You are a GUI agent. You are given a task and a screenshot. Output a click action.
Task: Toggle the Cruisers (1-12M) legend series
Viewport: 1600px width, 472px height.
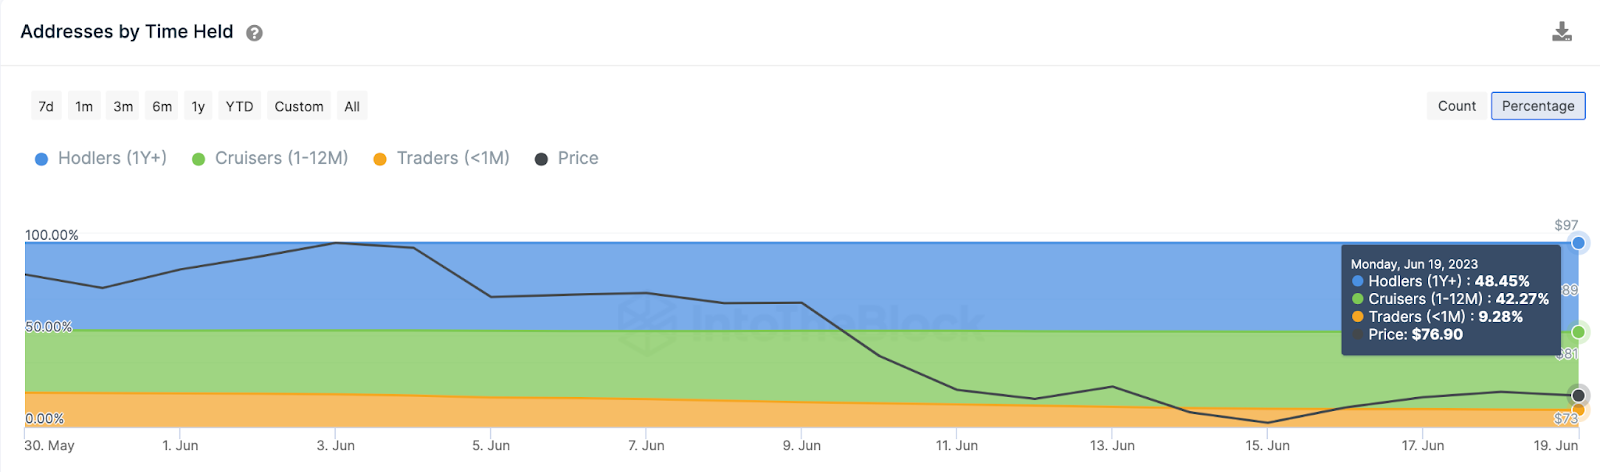click(x=270, y=158)
